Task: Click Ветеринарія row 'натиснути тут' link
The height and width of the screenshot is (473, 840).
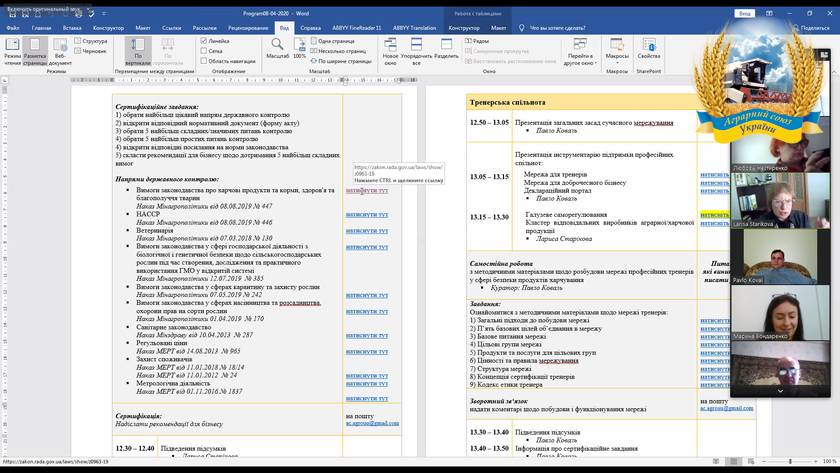Action: (x=367, y=231)
